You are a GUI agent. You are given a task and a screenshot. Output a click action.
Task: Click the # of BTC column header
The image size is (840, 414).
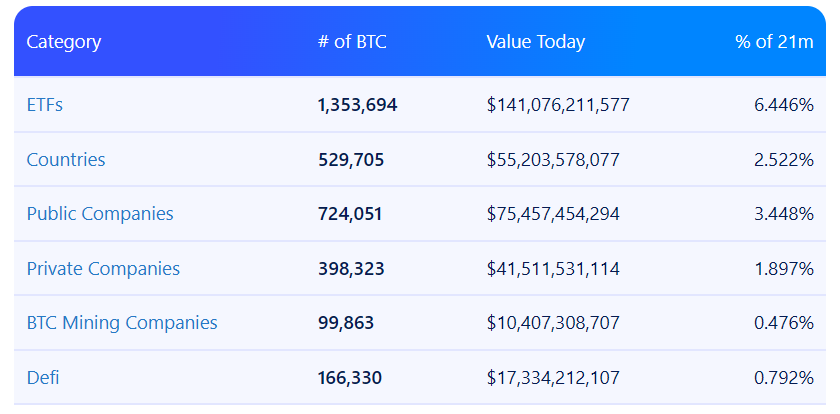click(351, 42)
